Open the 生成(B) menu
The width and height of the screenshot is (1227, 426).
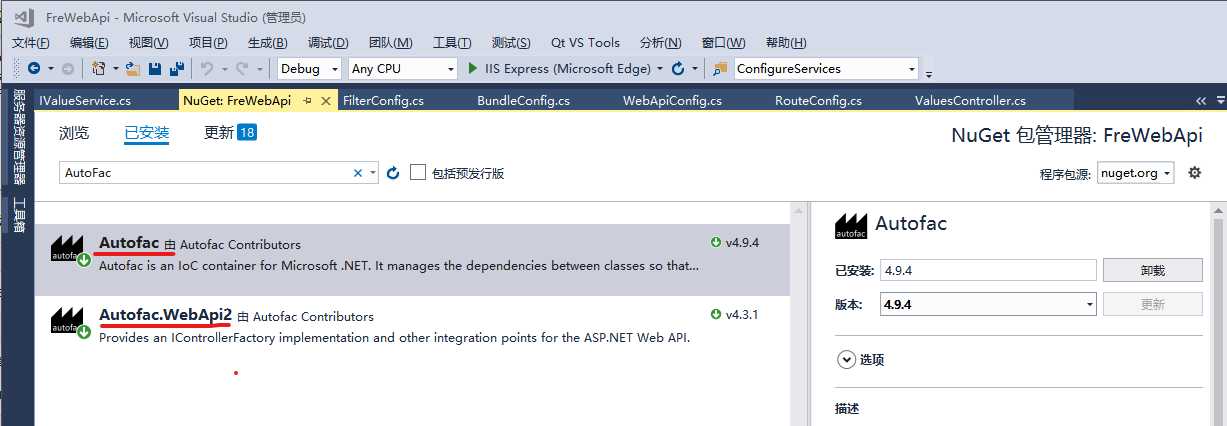point(267,42)
